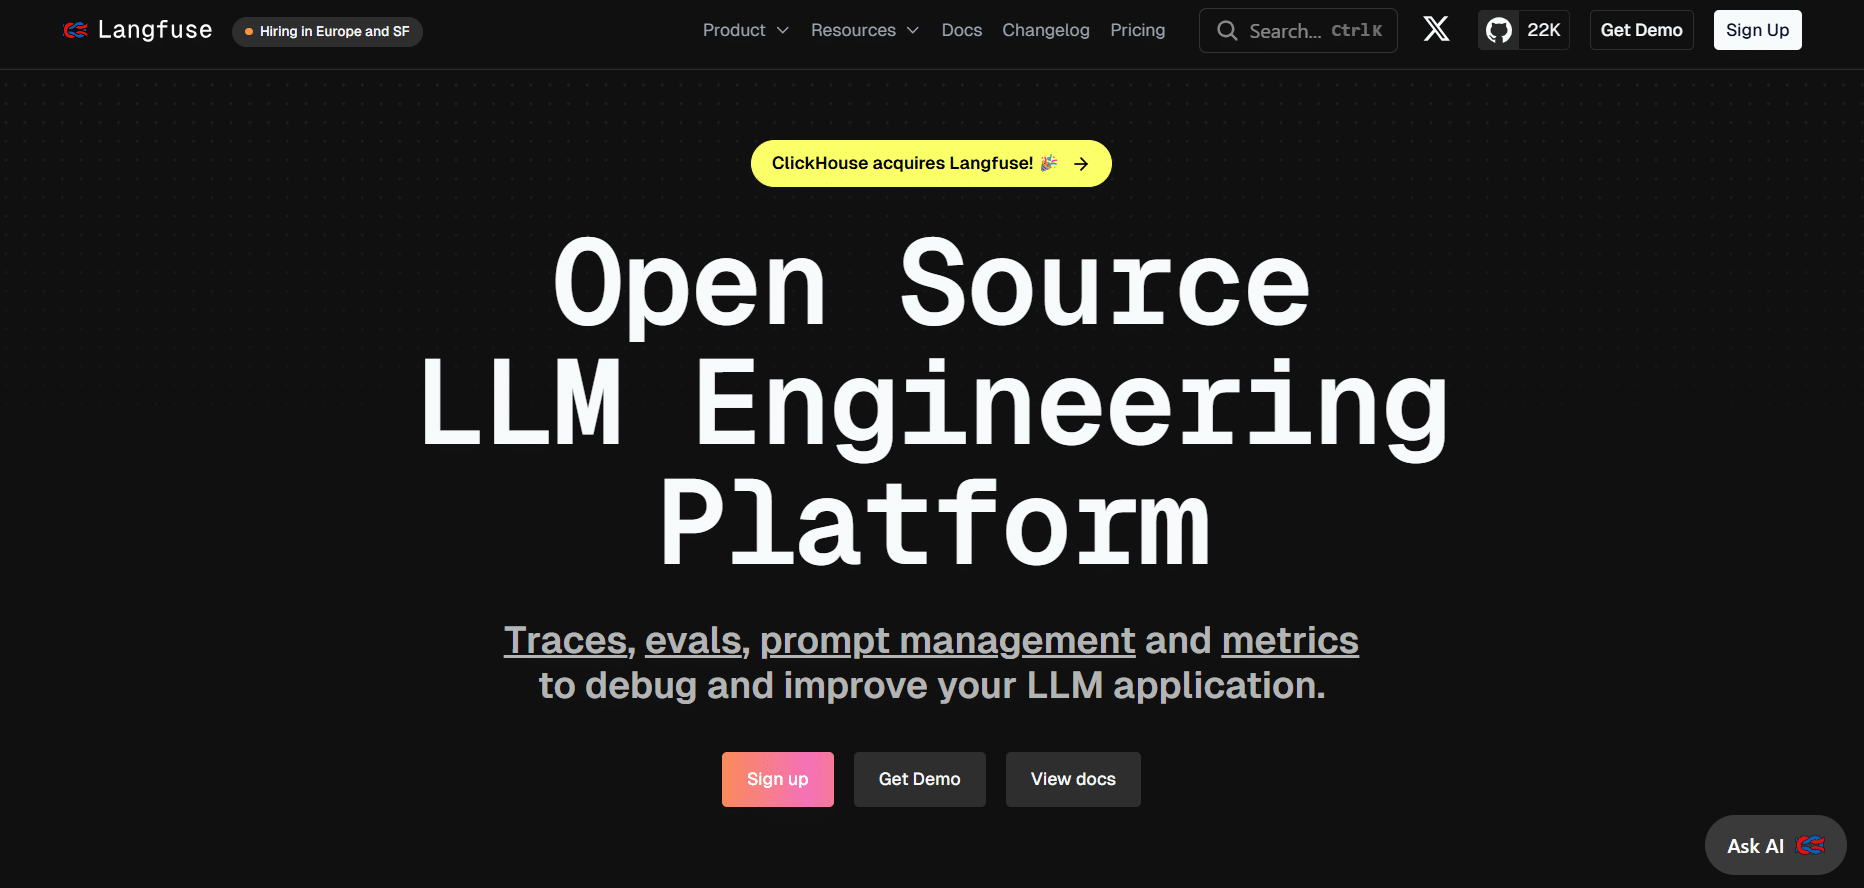Click the gradient Sign up button
Image resolution: width=1864 pixels, height=888 pixels.
(778, 779)
